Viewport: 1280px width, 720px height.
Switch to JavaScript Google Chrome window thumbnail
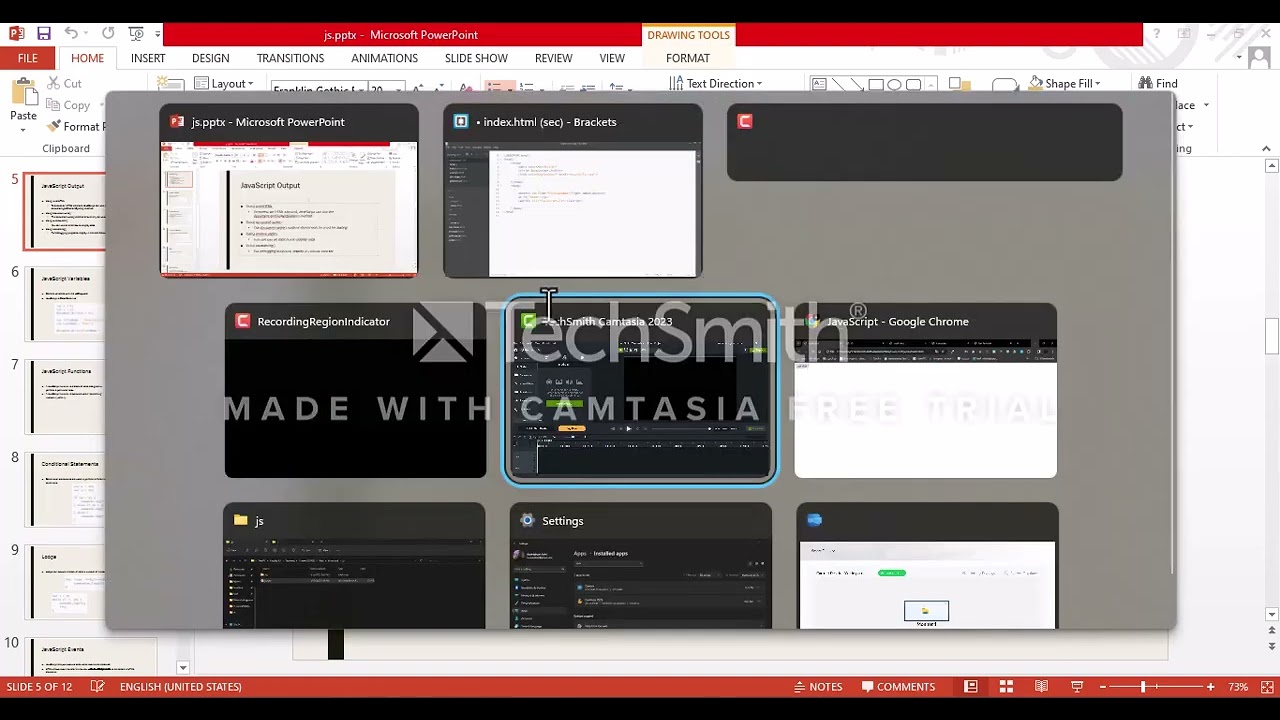[925, 390]
